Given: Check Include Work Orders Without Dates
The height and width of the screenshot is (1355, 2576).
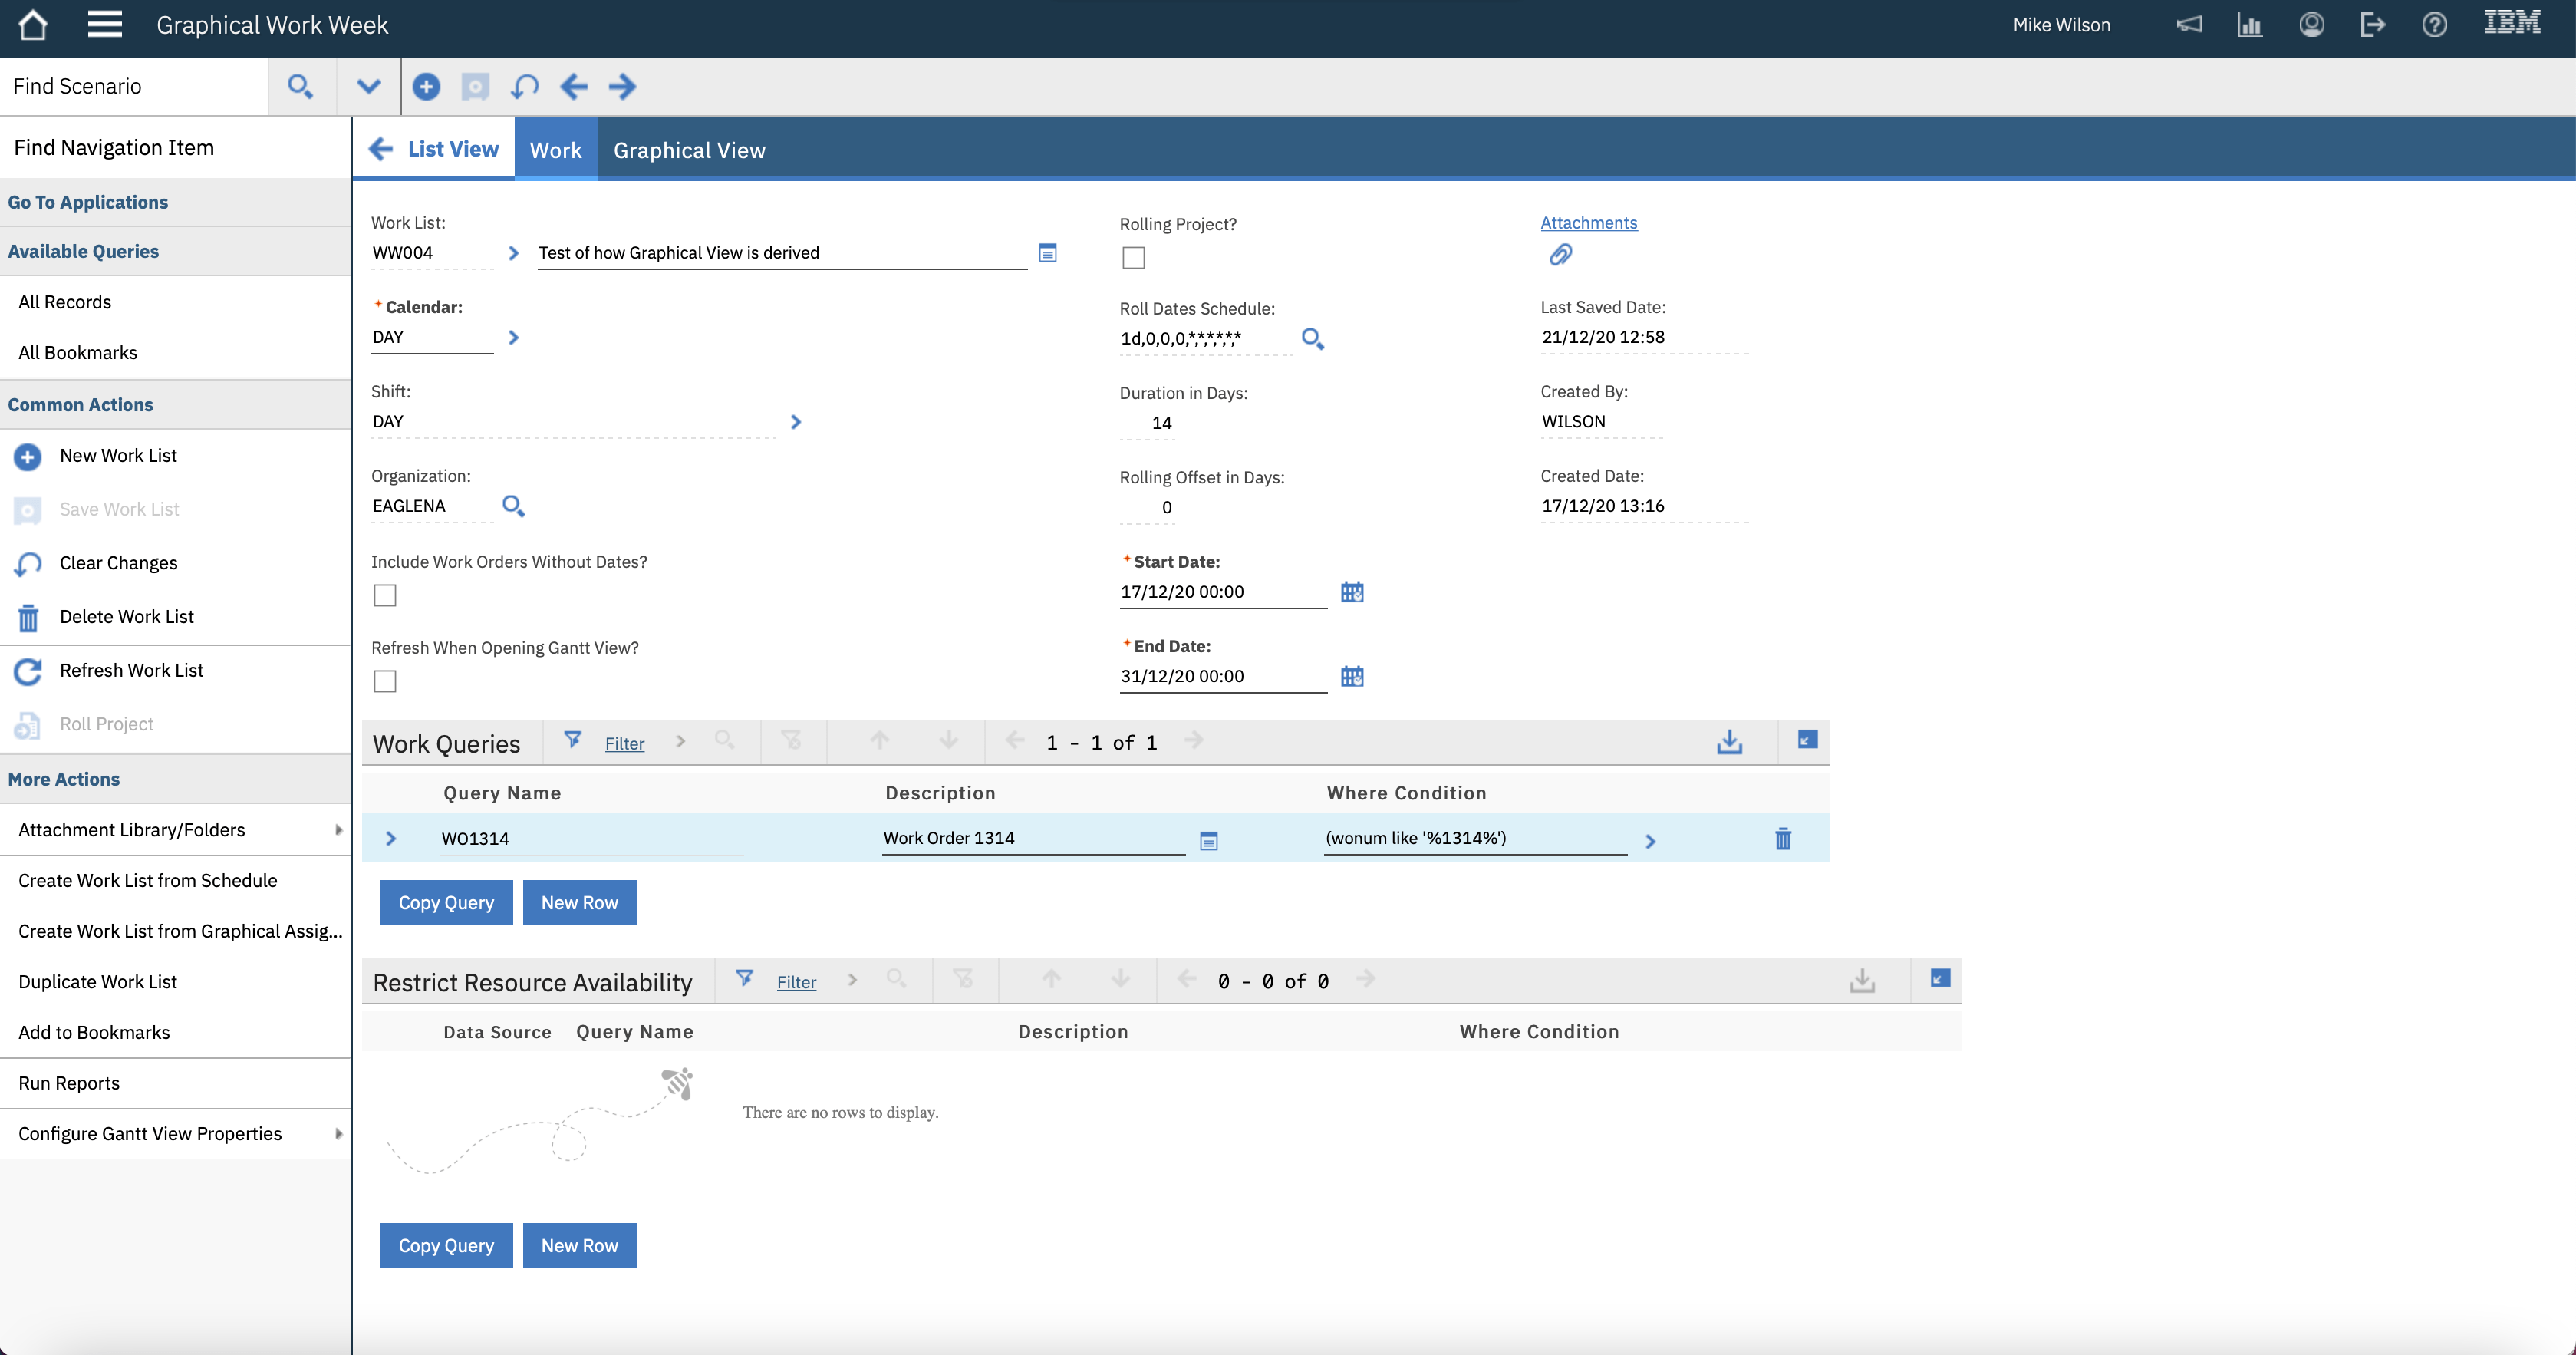Looking at the screenshot, I should 385,595.
